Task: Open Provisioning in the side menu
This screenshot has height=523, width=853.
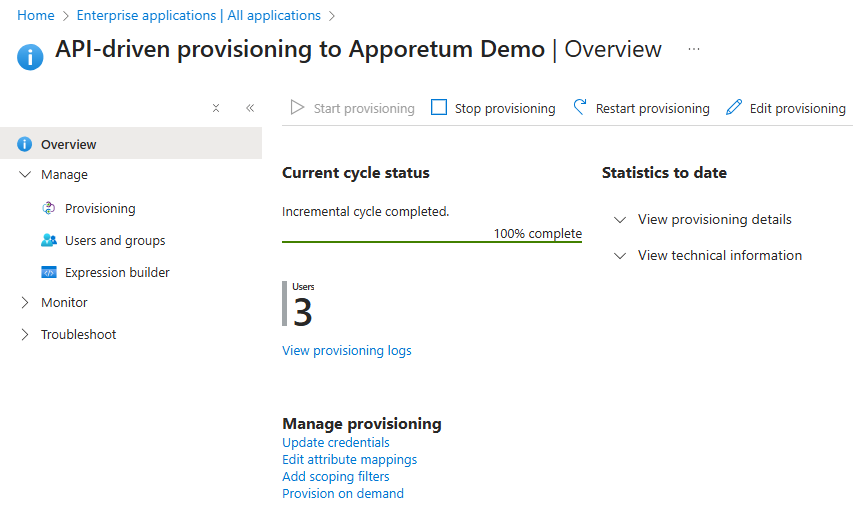Action: click(100, 208)
